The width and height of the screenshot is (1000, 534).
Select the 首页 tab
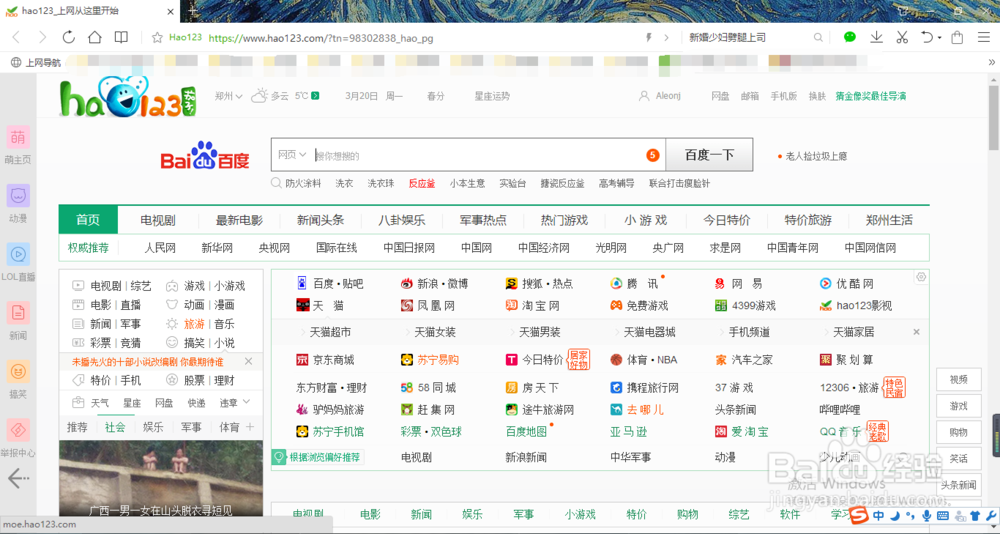pos(88,220)
